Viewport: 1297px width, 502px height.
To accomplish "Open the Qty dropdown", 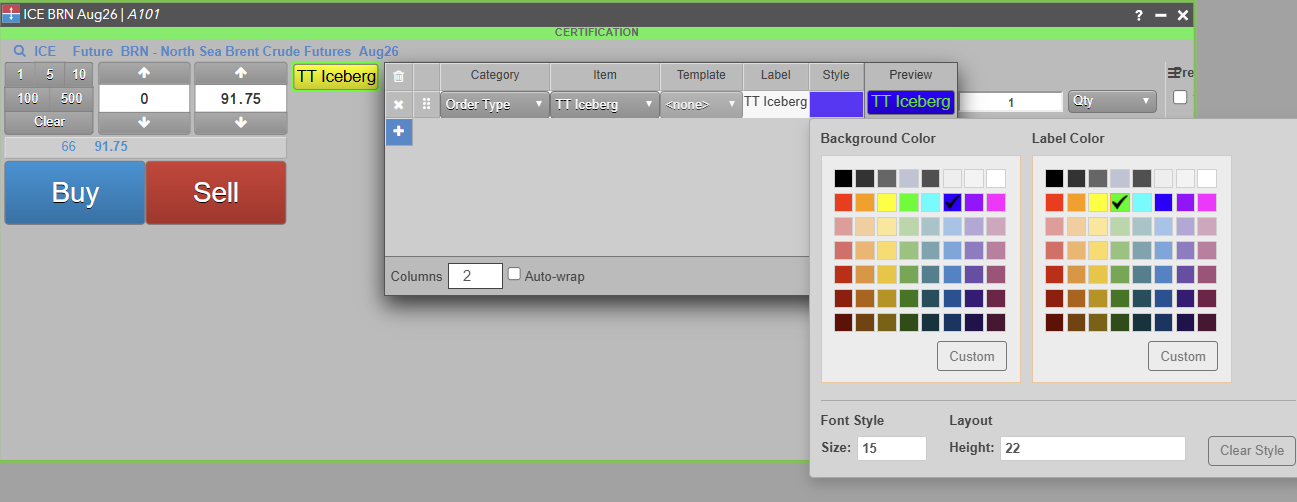I will point(1112,102).
